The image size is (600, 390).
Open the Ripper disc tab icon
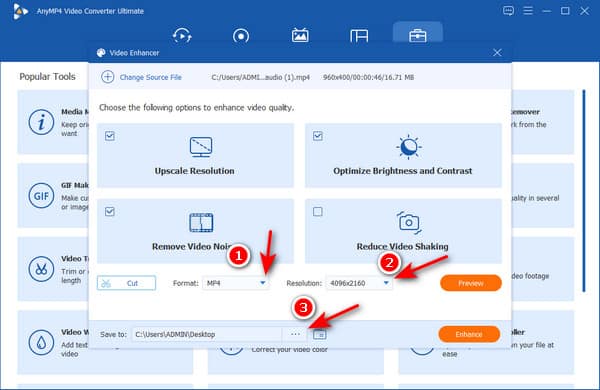(241, 36)
